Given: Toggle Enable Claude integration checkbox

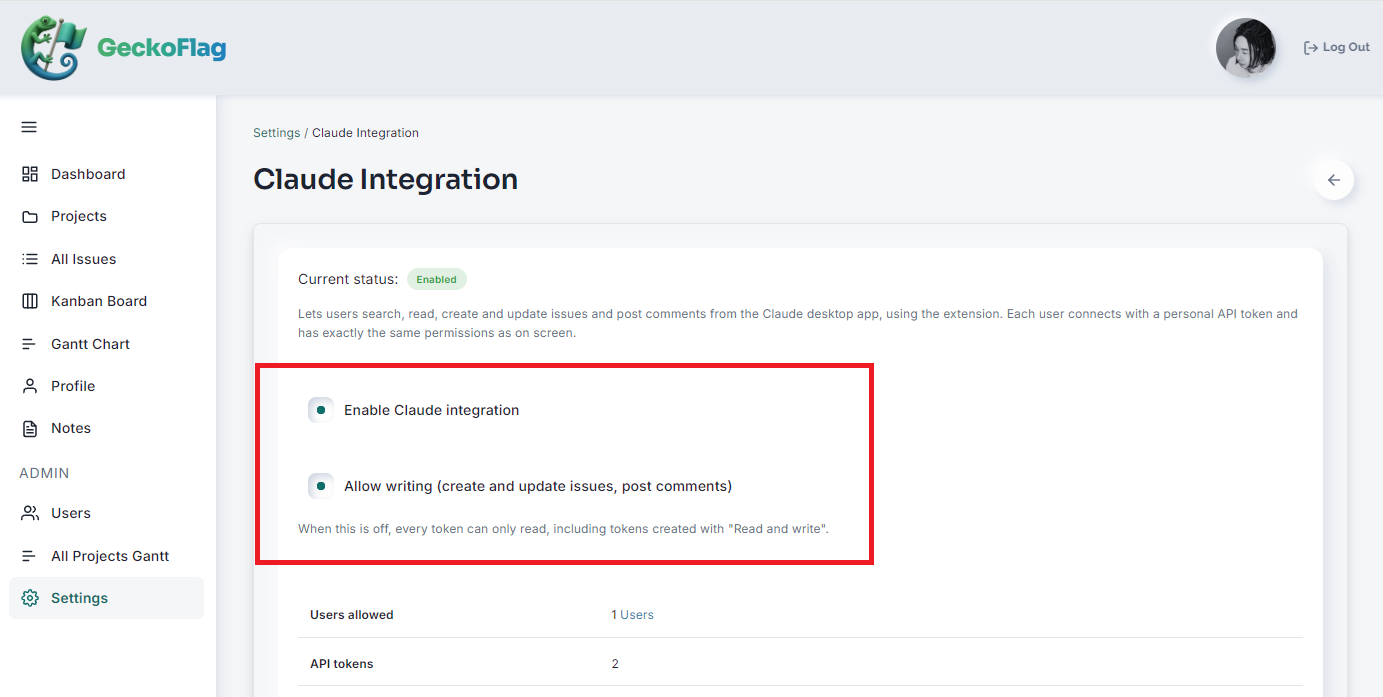Looking at the screenshot, I should click(x=320, y=410).
